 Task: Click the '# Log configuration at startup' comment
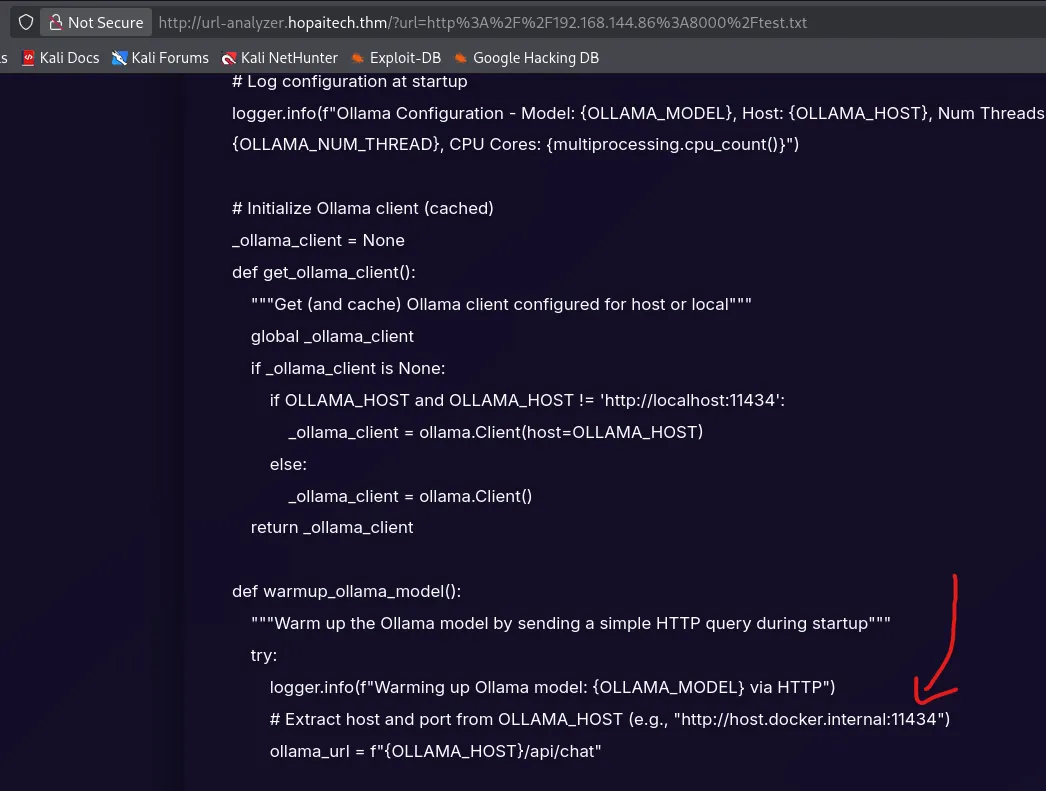[349, 81]
